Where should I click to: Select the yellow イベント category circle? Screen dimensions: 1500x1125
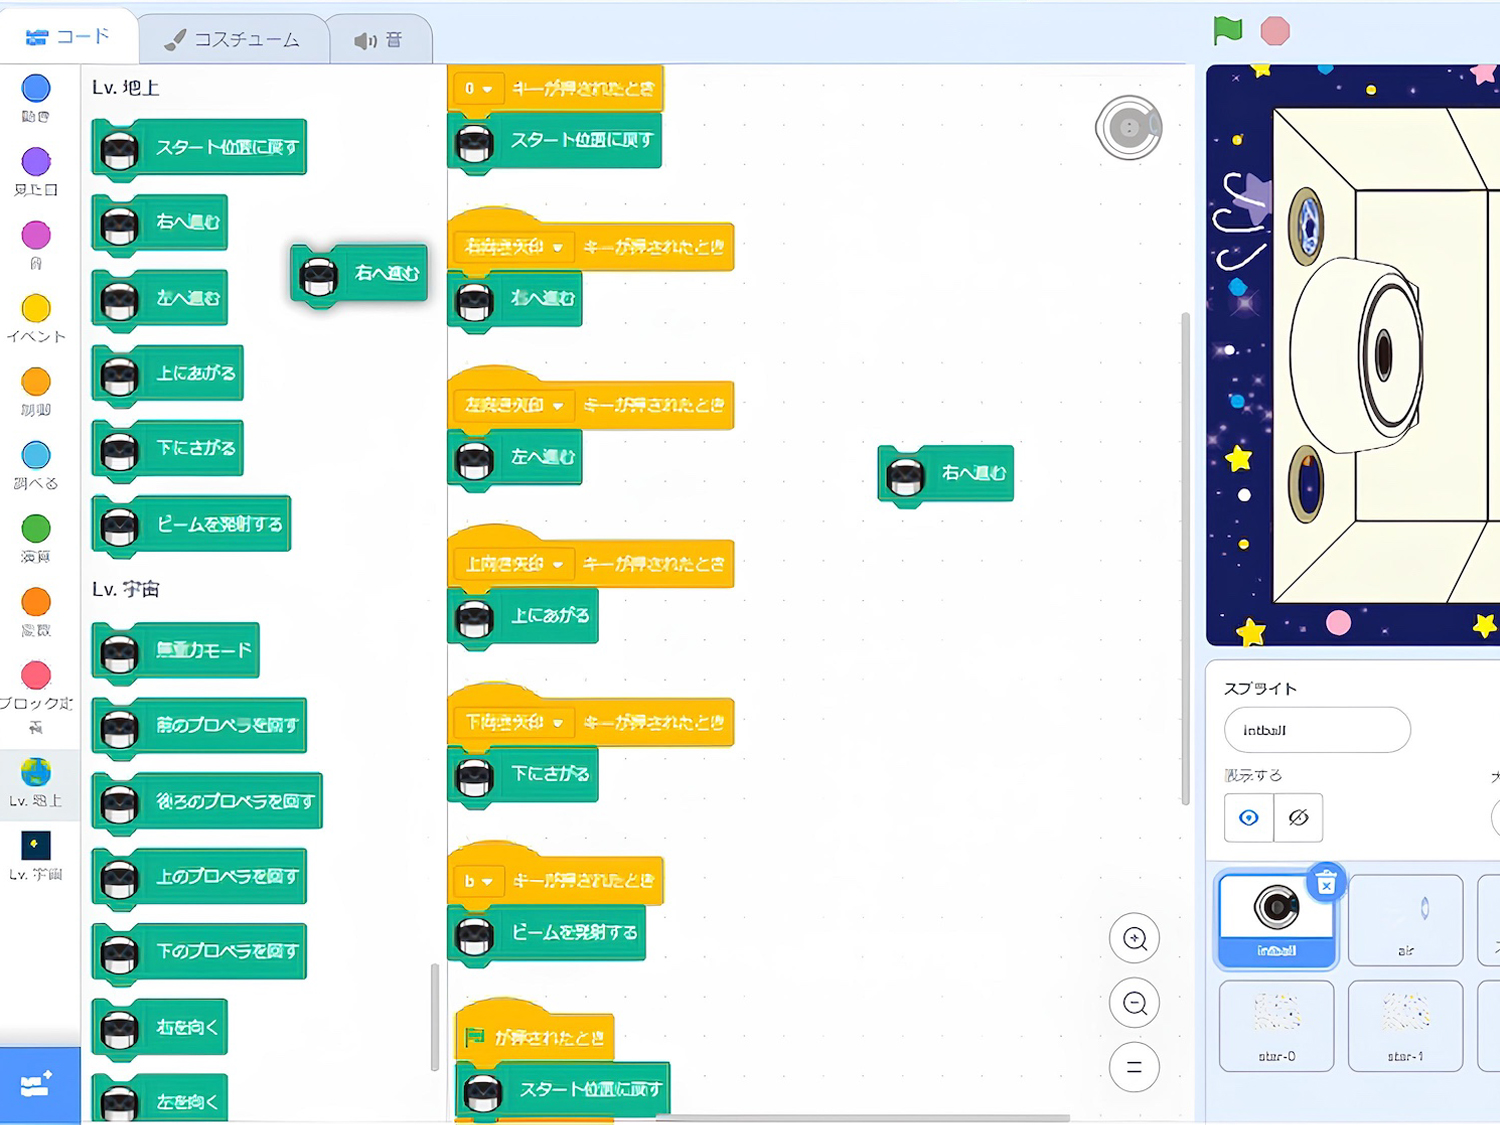coord(36,309)
